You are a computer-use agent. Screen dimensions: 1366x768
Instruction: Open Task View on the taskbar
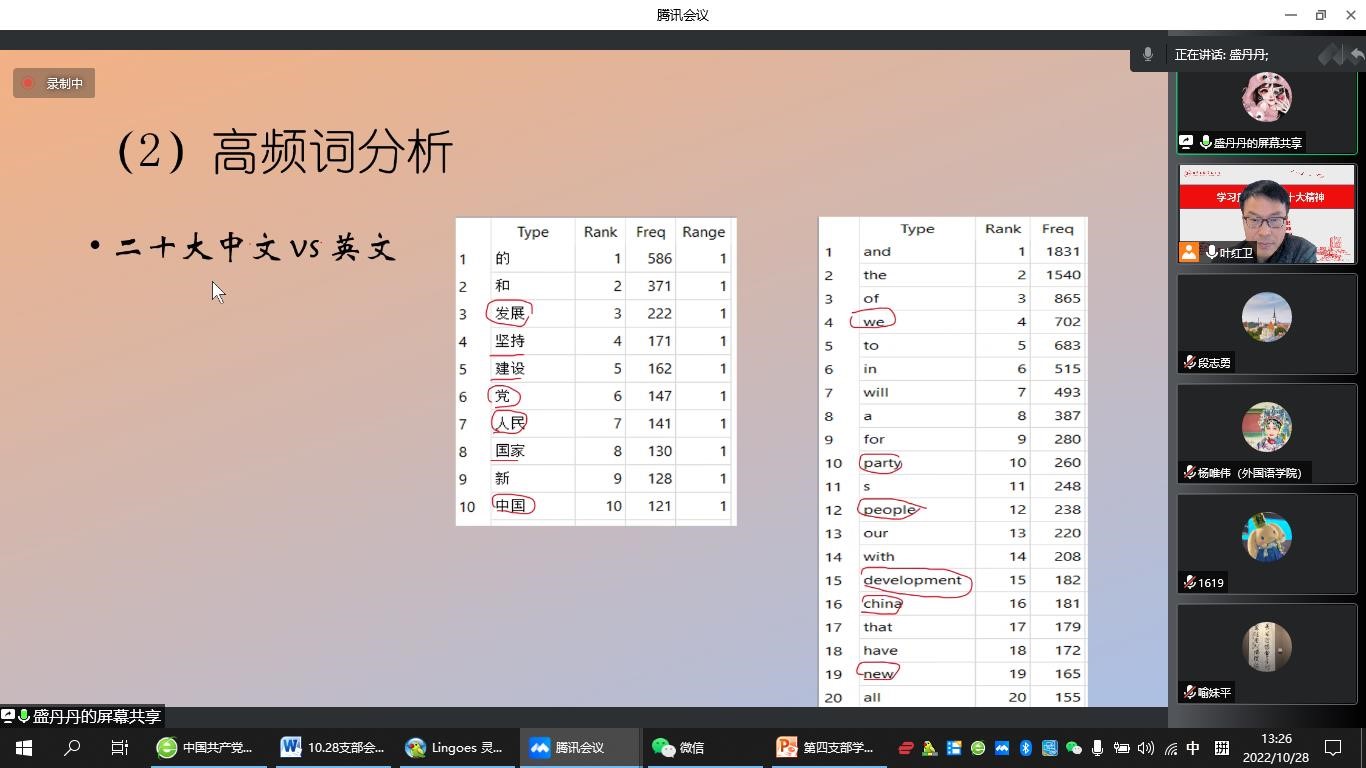[119, 748]
